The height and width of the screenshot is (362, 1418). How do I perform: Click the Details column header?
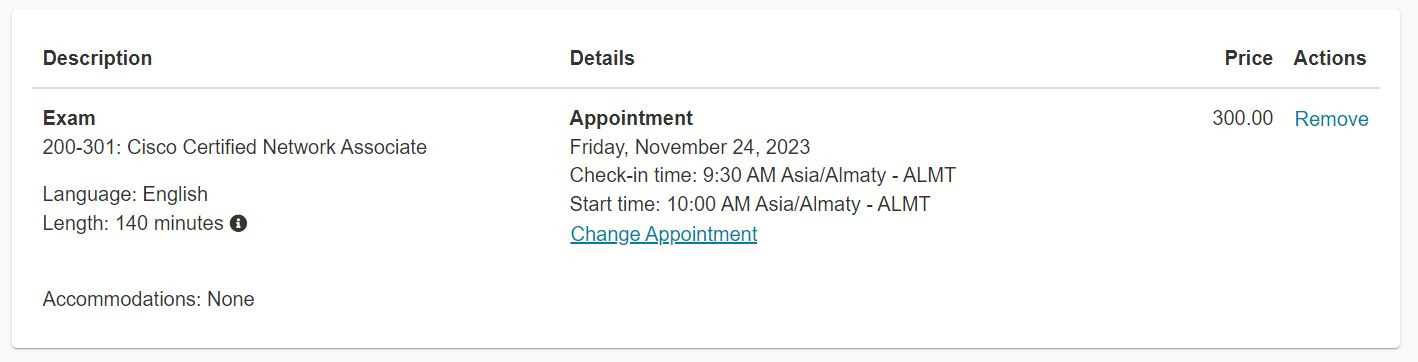(x=602, y=58)
